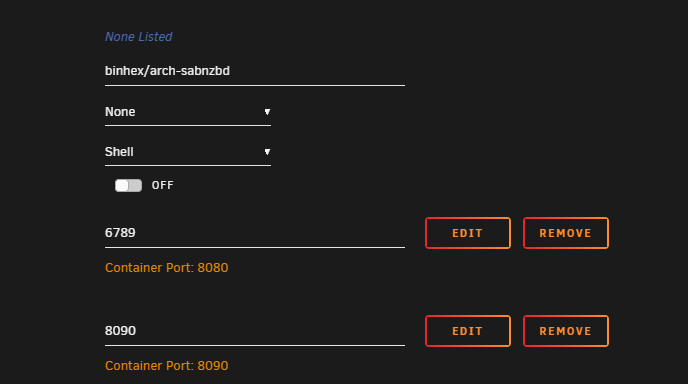Click the arrow beside the 'None' selection
688x384 pixels.
tap(267, 112)
